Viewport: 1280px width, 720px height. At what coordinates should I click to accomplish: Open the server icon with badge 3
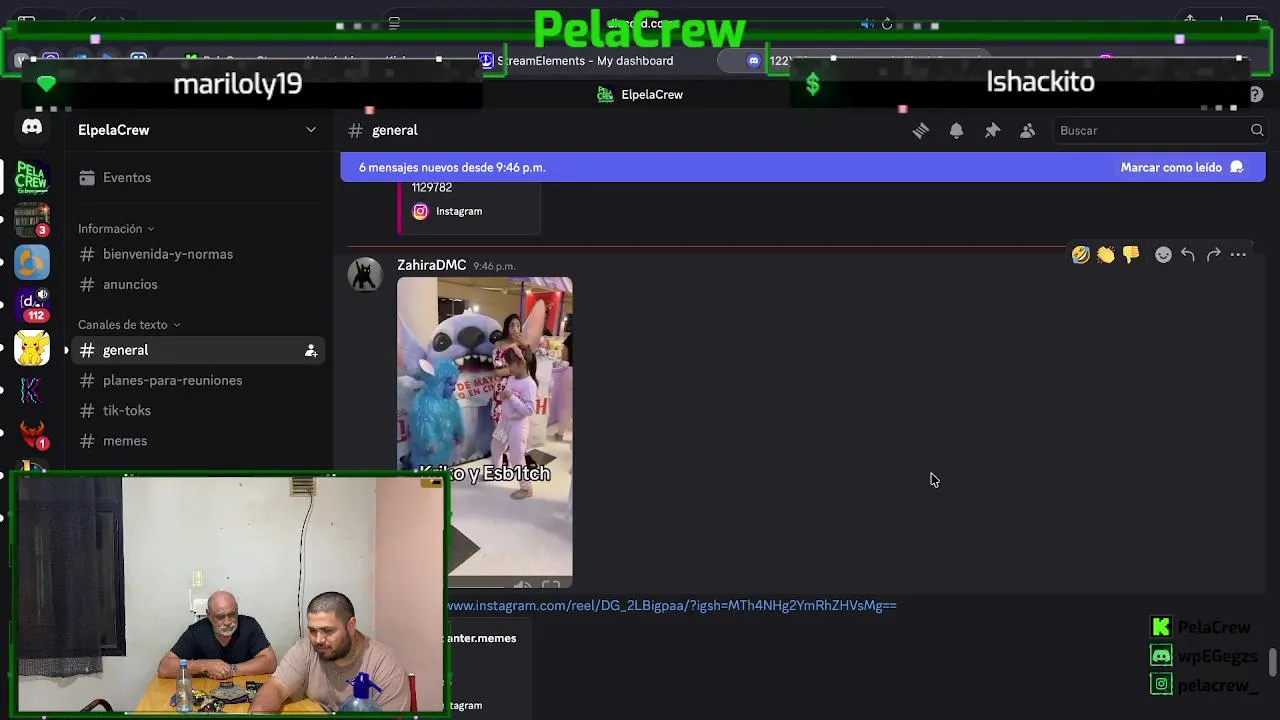click(x=31, y=220)
